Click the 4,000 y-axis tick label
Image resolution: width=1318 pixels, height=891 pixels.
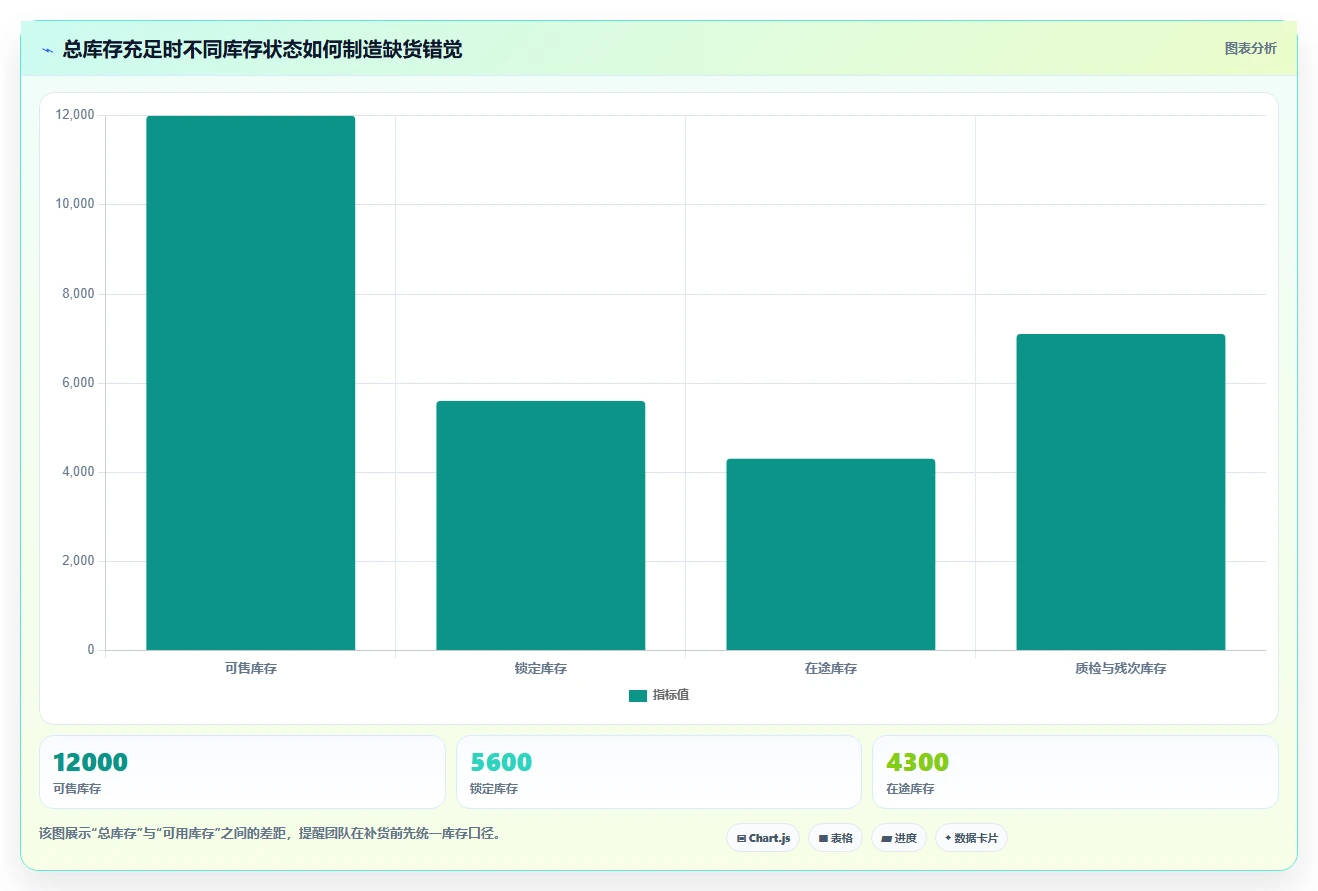click(79, 472)
